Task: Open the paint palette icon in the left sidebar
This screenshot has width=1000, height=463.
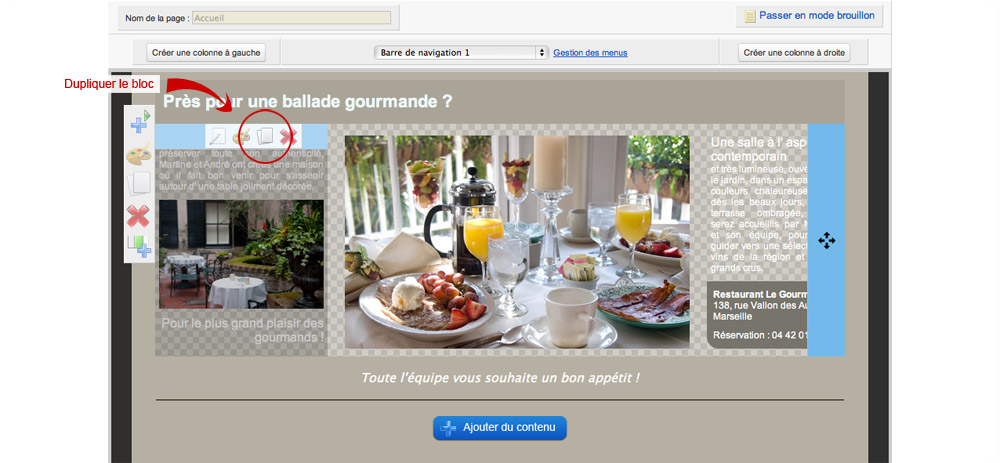Action: tap(138, 154)
